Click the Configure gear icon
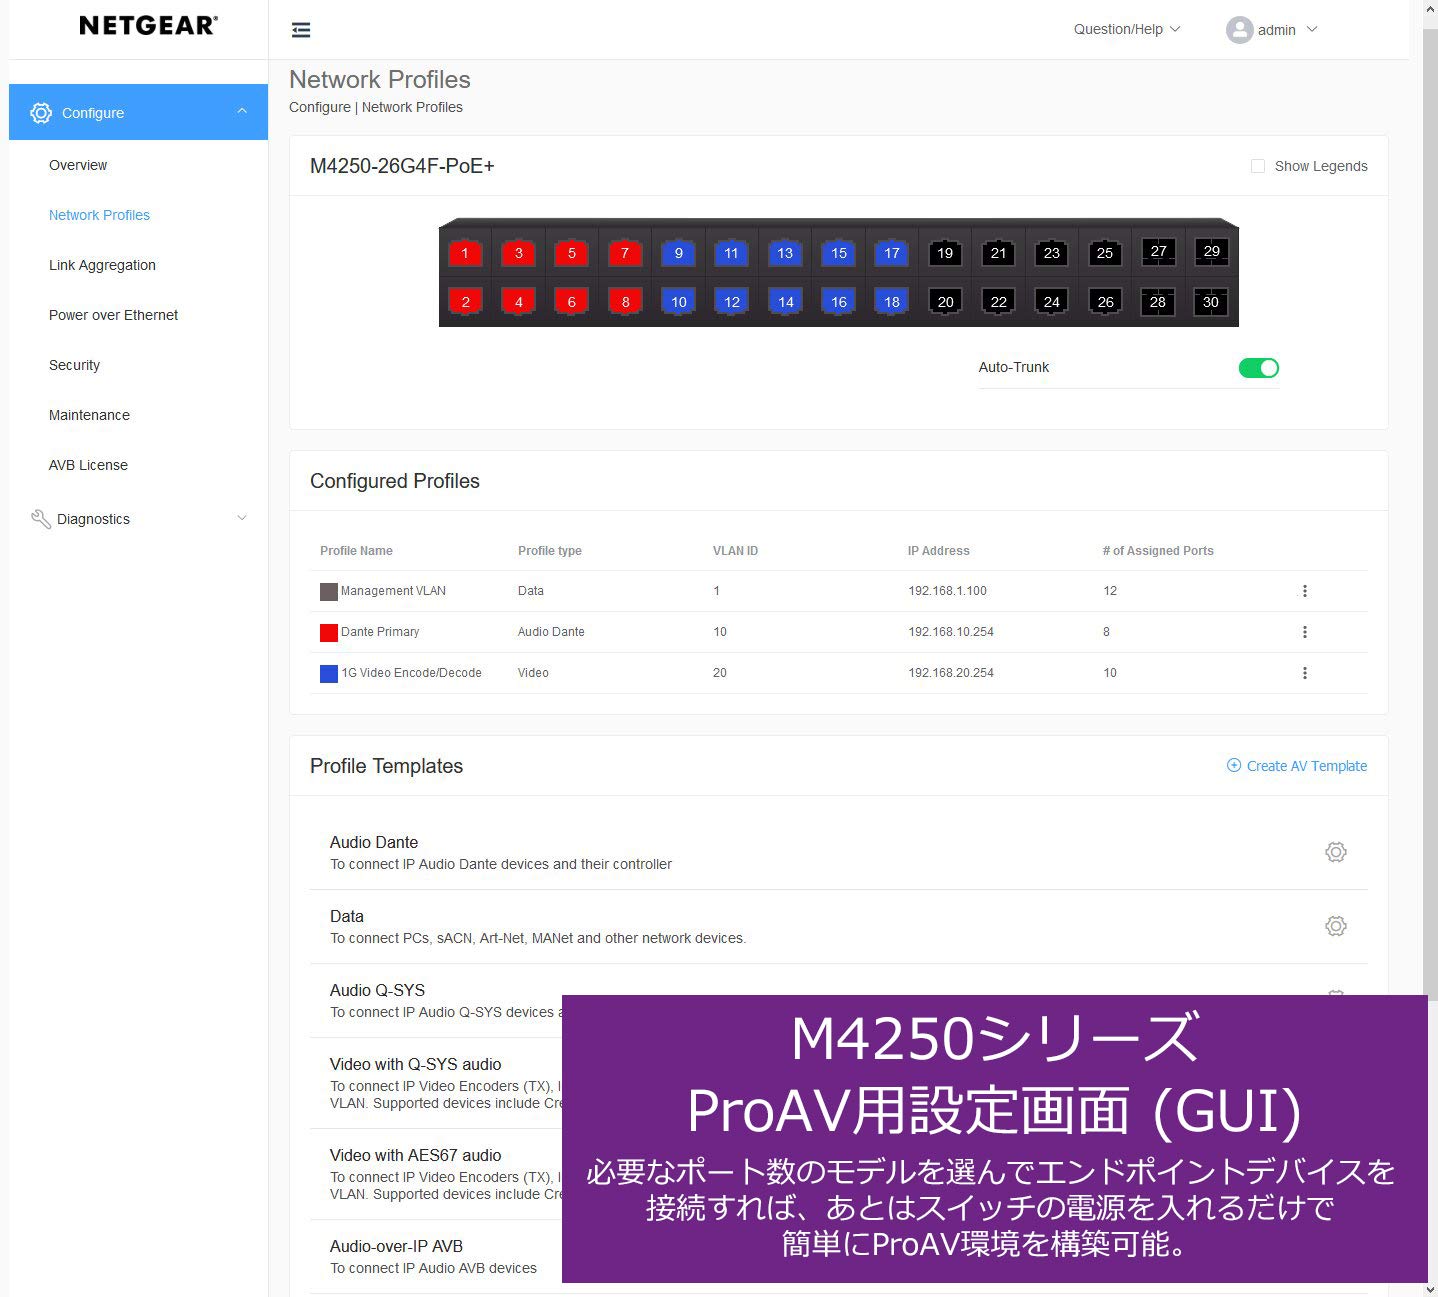Screen dimensions: 1438x1297 point(41,113)
